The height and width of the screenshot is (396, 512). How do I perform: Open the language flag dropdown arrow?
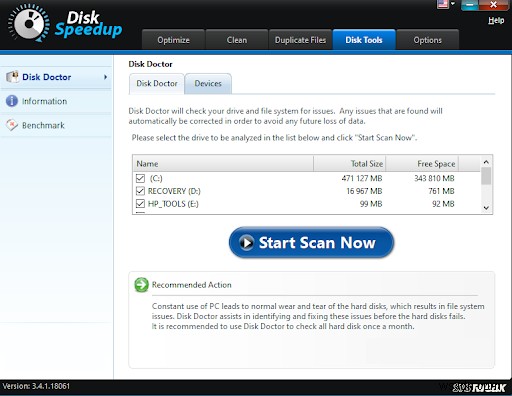coord(453,4)
